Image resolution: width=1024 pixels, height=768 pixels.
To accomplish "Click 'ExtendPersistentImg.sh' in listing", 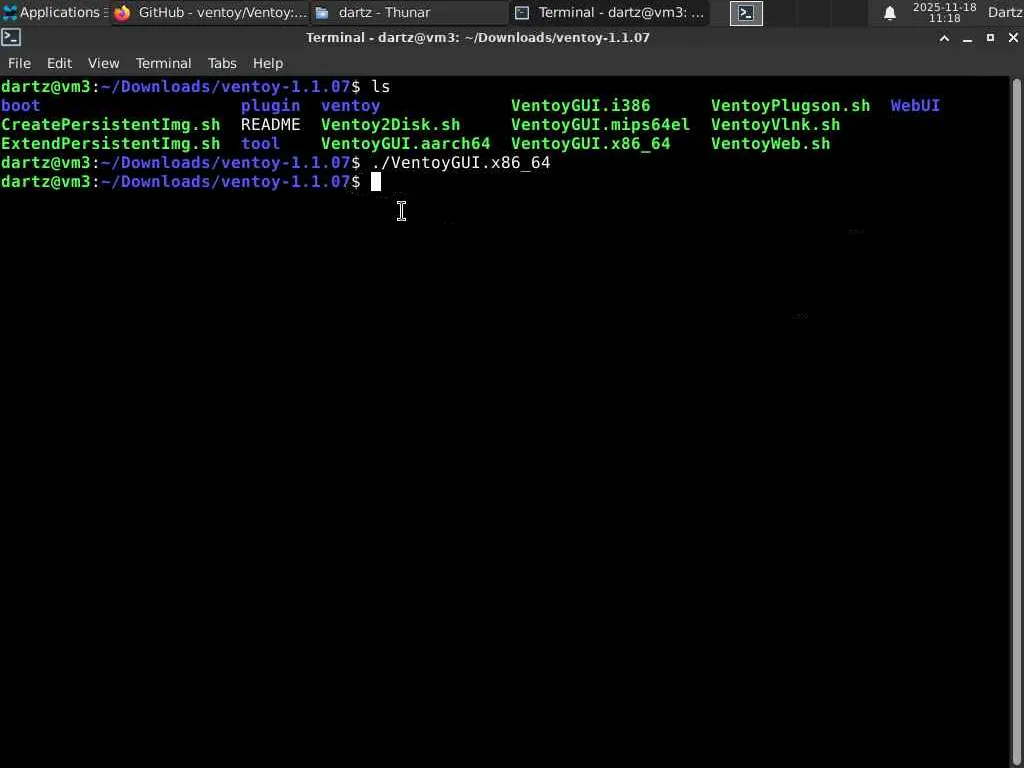I will (111, 144).
